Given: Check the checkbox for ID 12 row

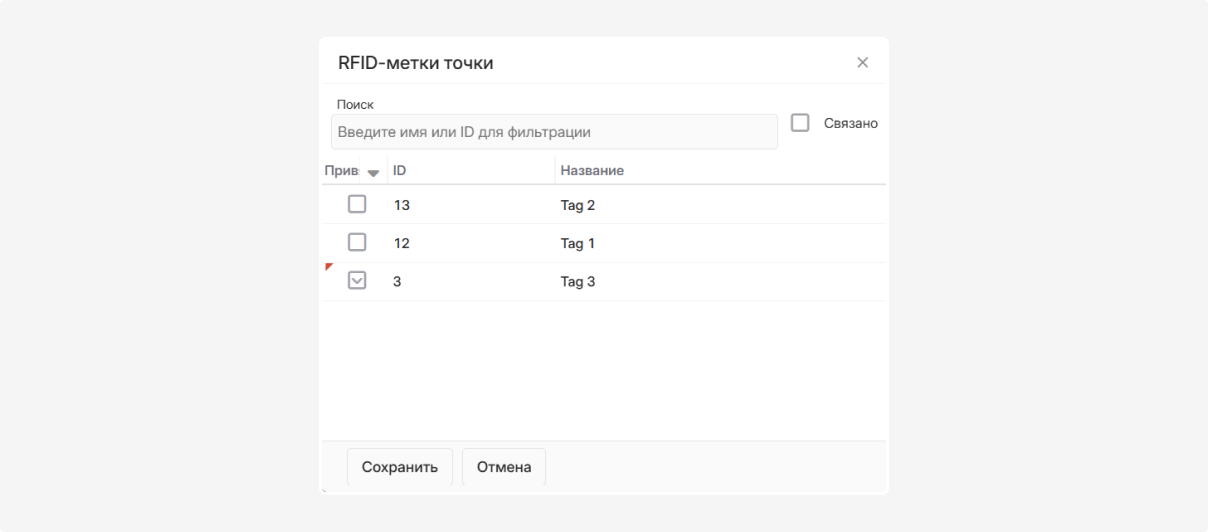Looking at the screenshot, I should tap(357, 242).
